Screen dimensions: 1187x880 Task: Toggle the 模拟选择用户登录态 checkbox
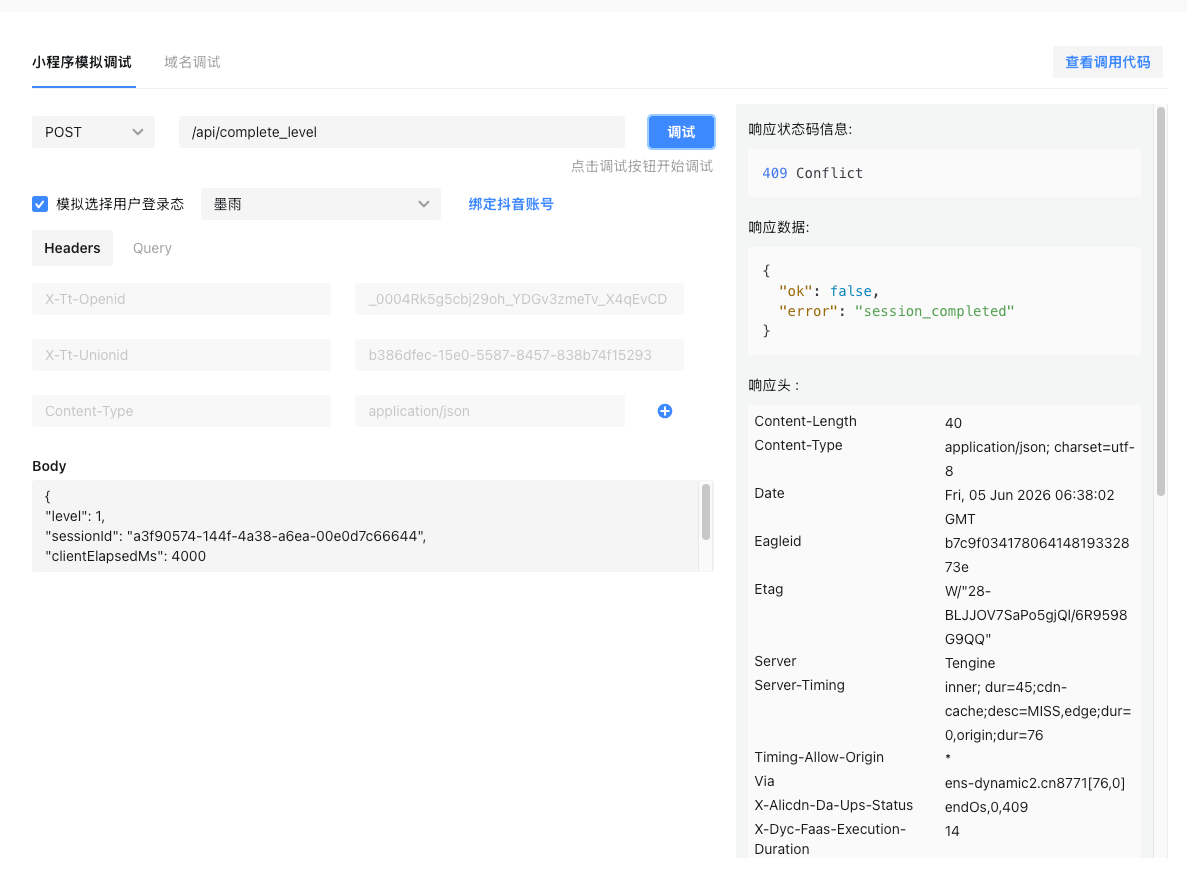40,204
